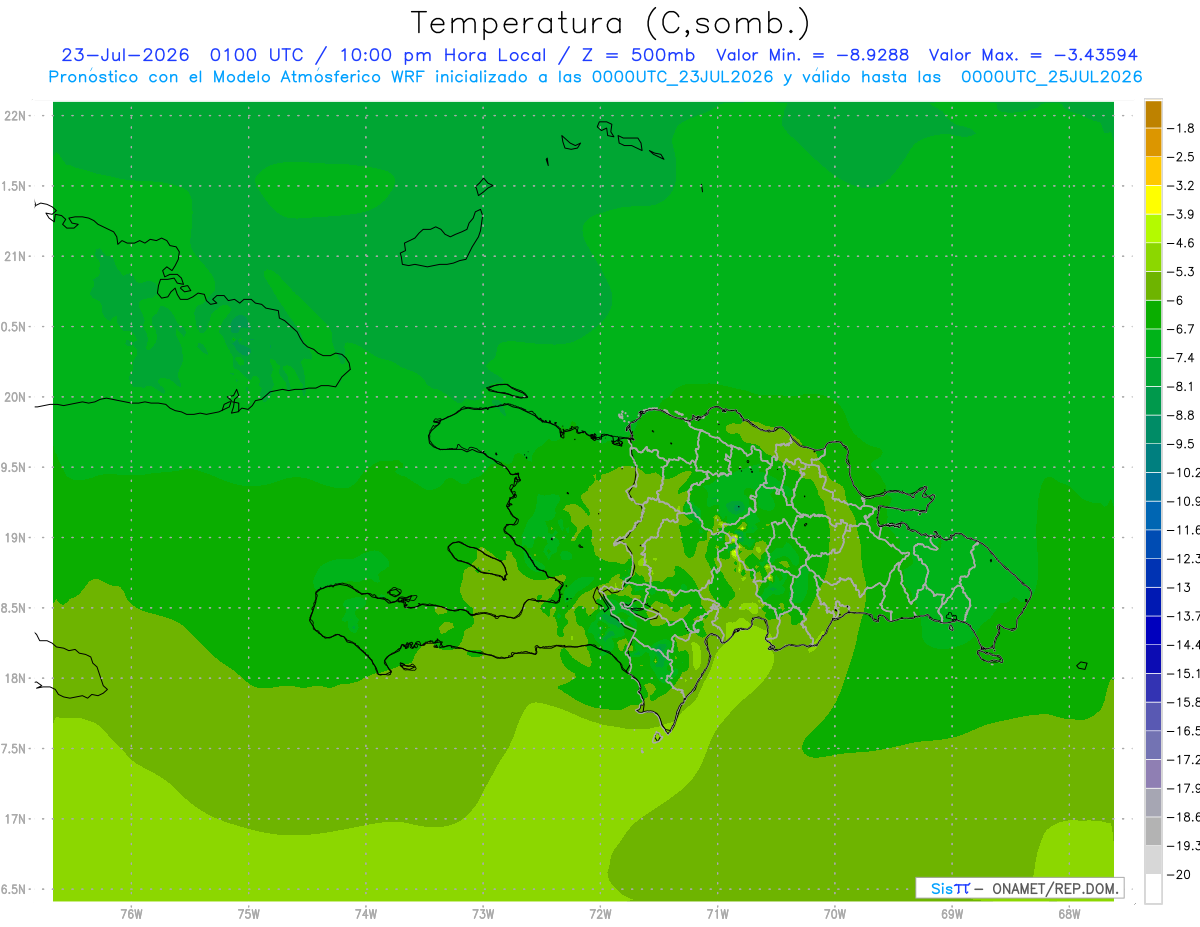Click the gray legend swatch between -18.6 and -19.3

click(x=1153, y=830)
